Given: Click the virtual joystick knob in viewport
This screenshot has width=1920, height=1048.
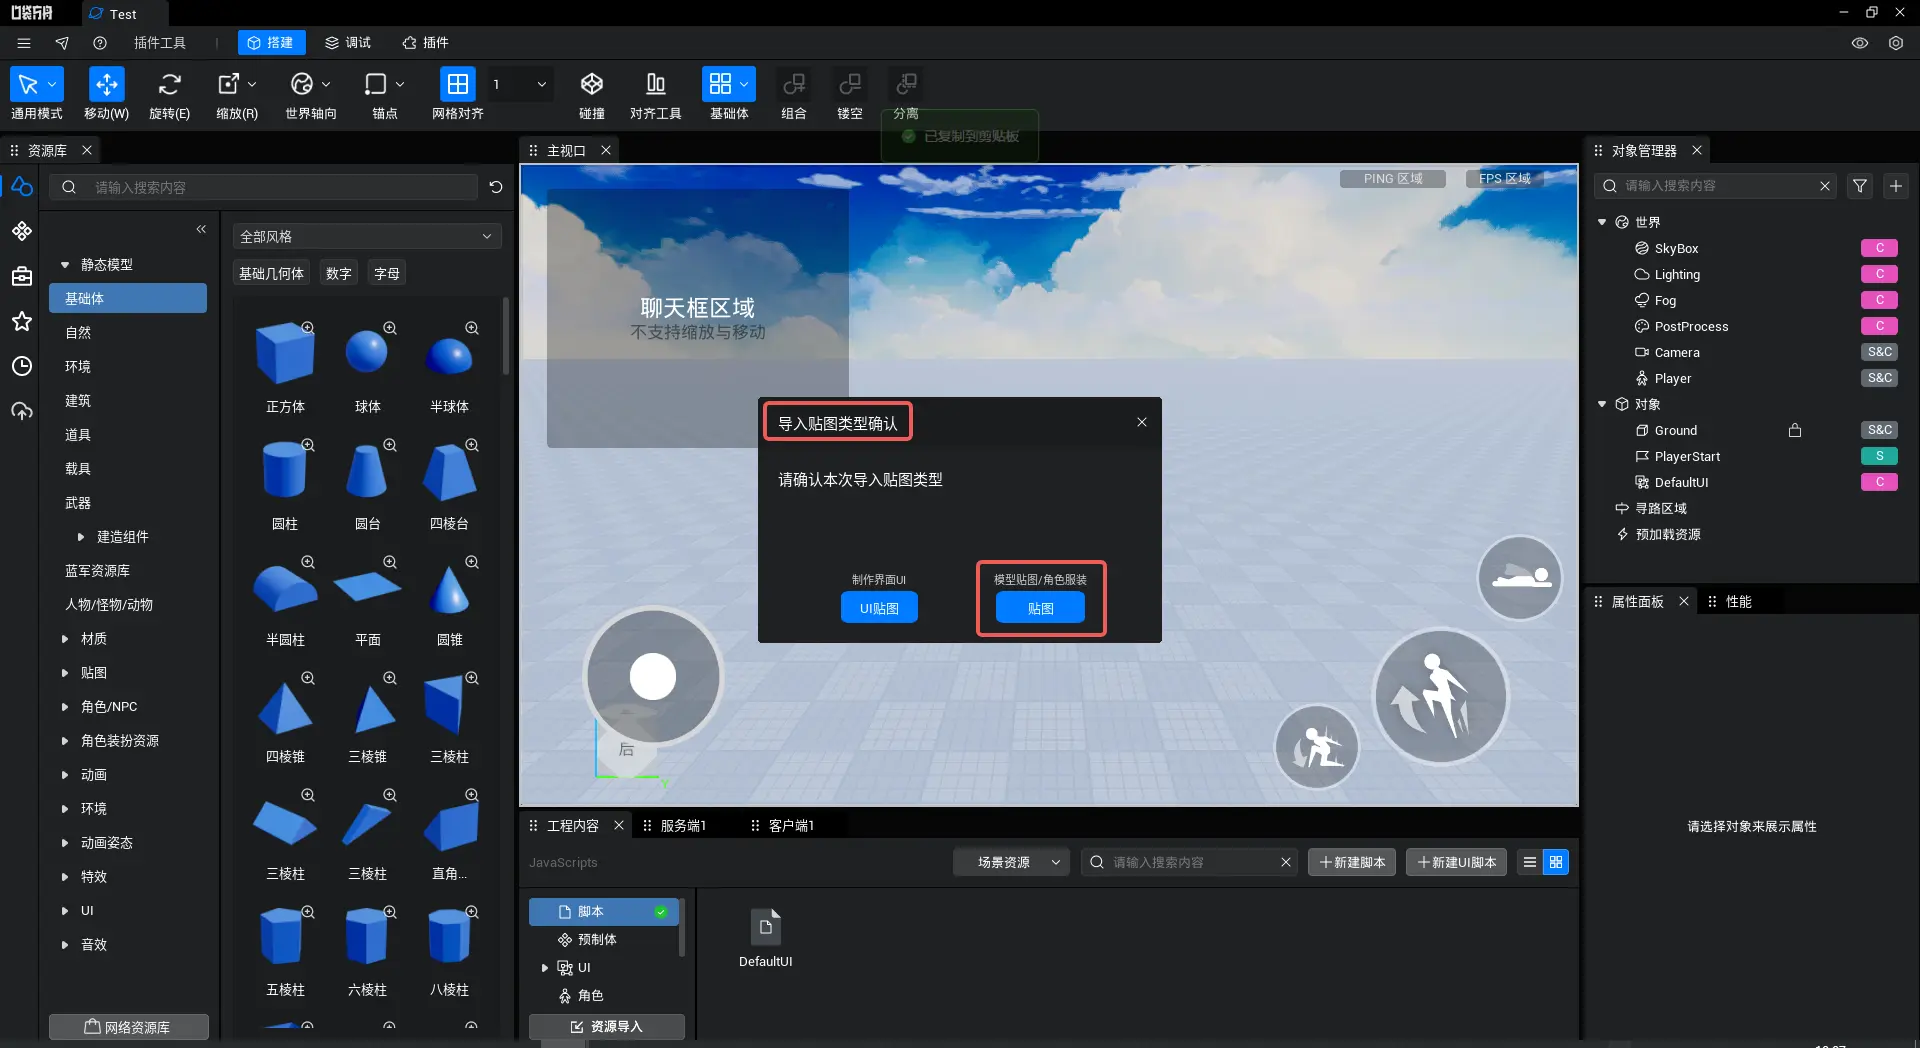Looking at the screenshot, I should point(653,677).
